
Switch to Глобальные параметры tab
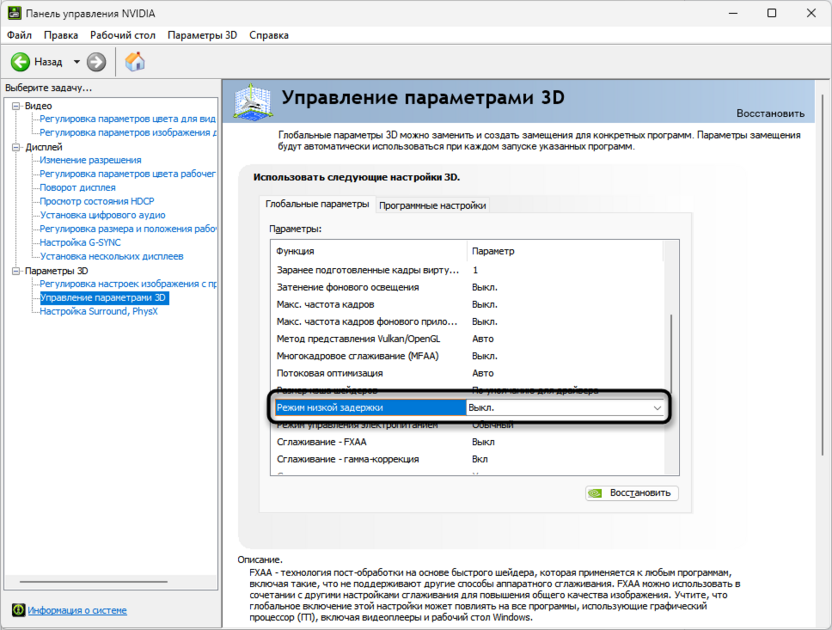click(x=317, y=204)
